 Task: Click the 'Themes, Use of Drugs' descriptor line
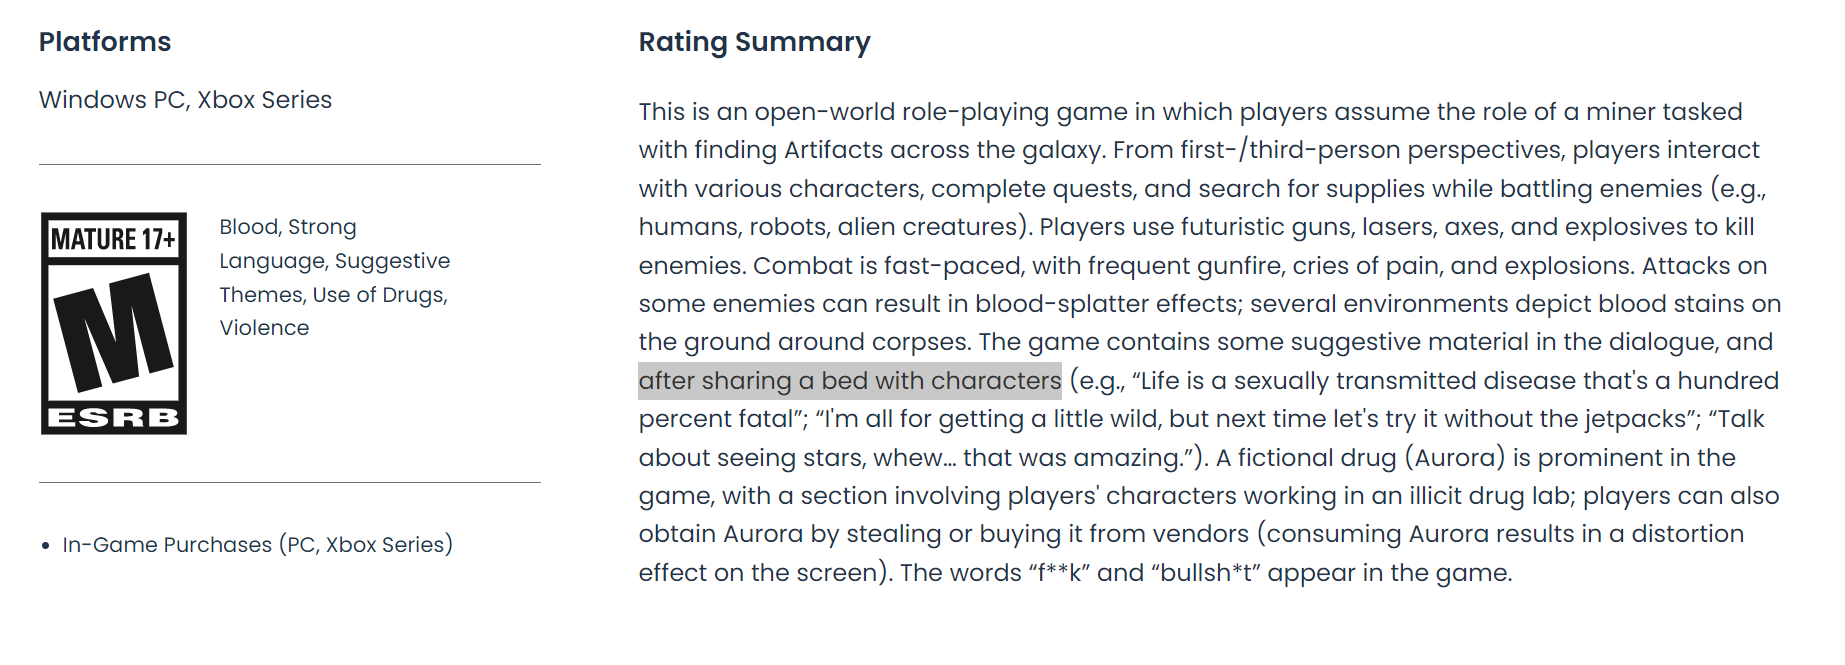tap(333, 295)
